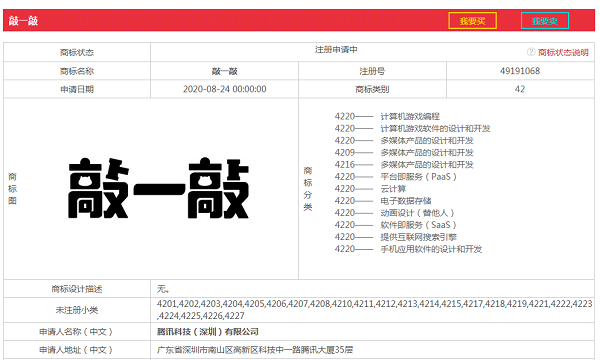600x360 pixels.
Task: Select registration number 49191068
Action: pos(520,71)
